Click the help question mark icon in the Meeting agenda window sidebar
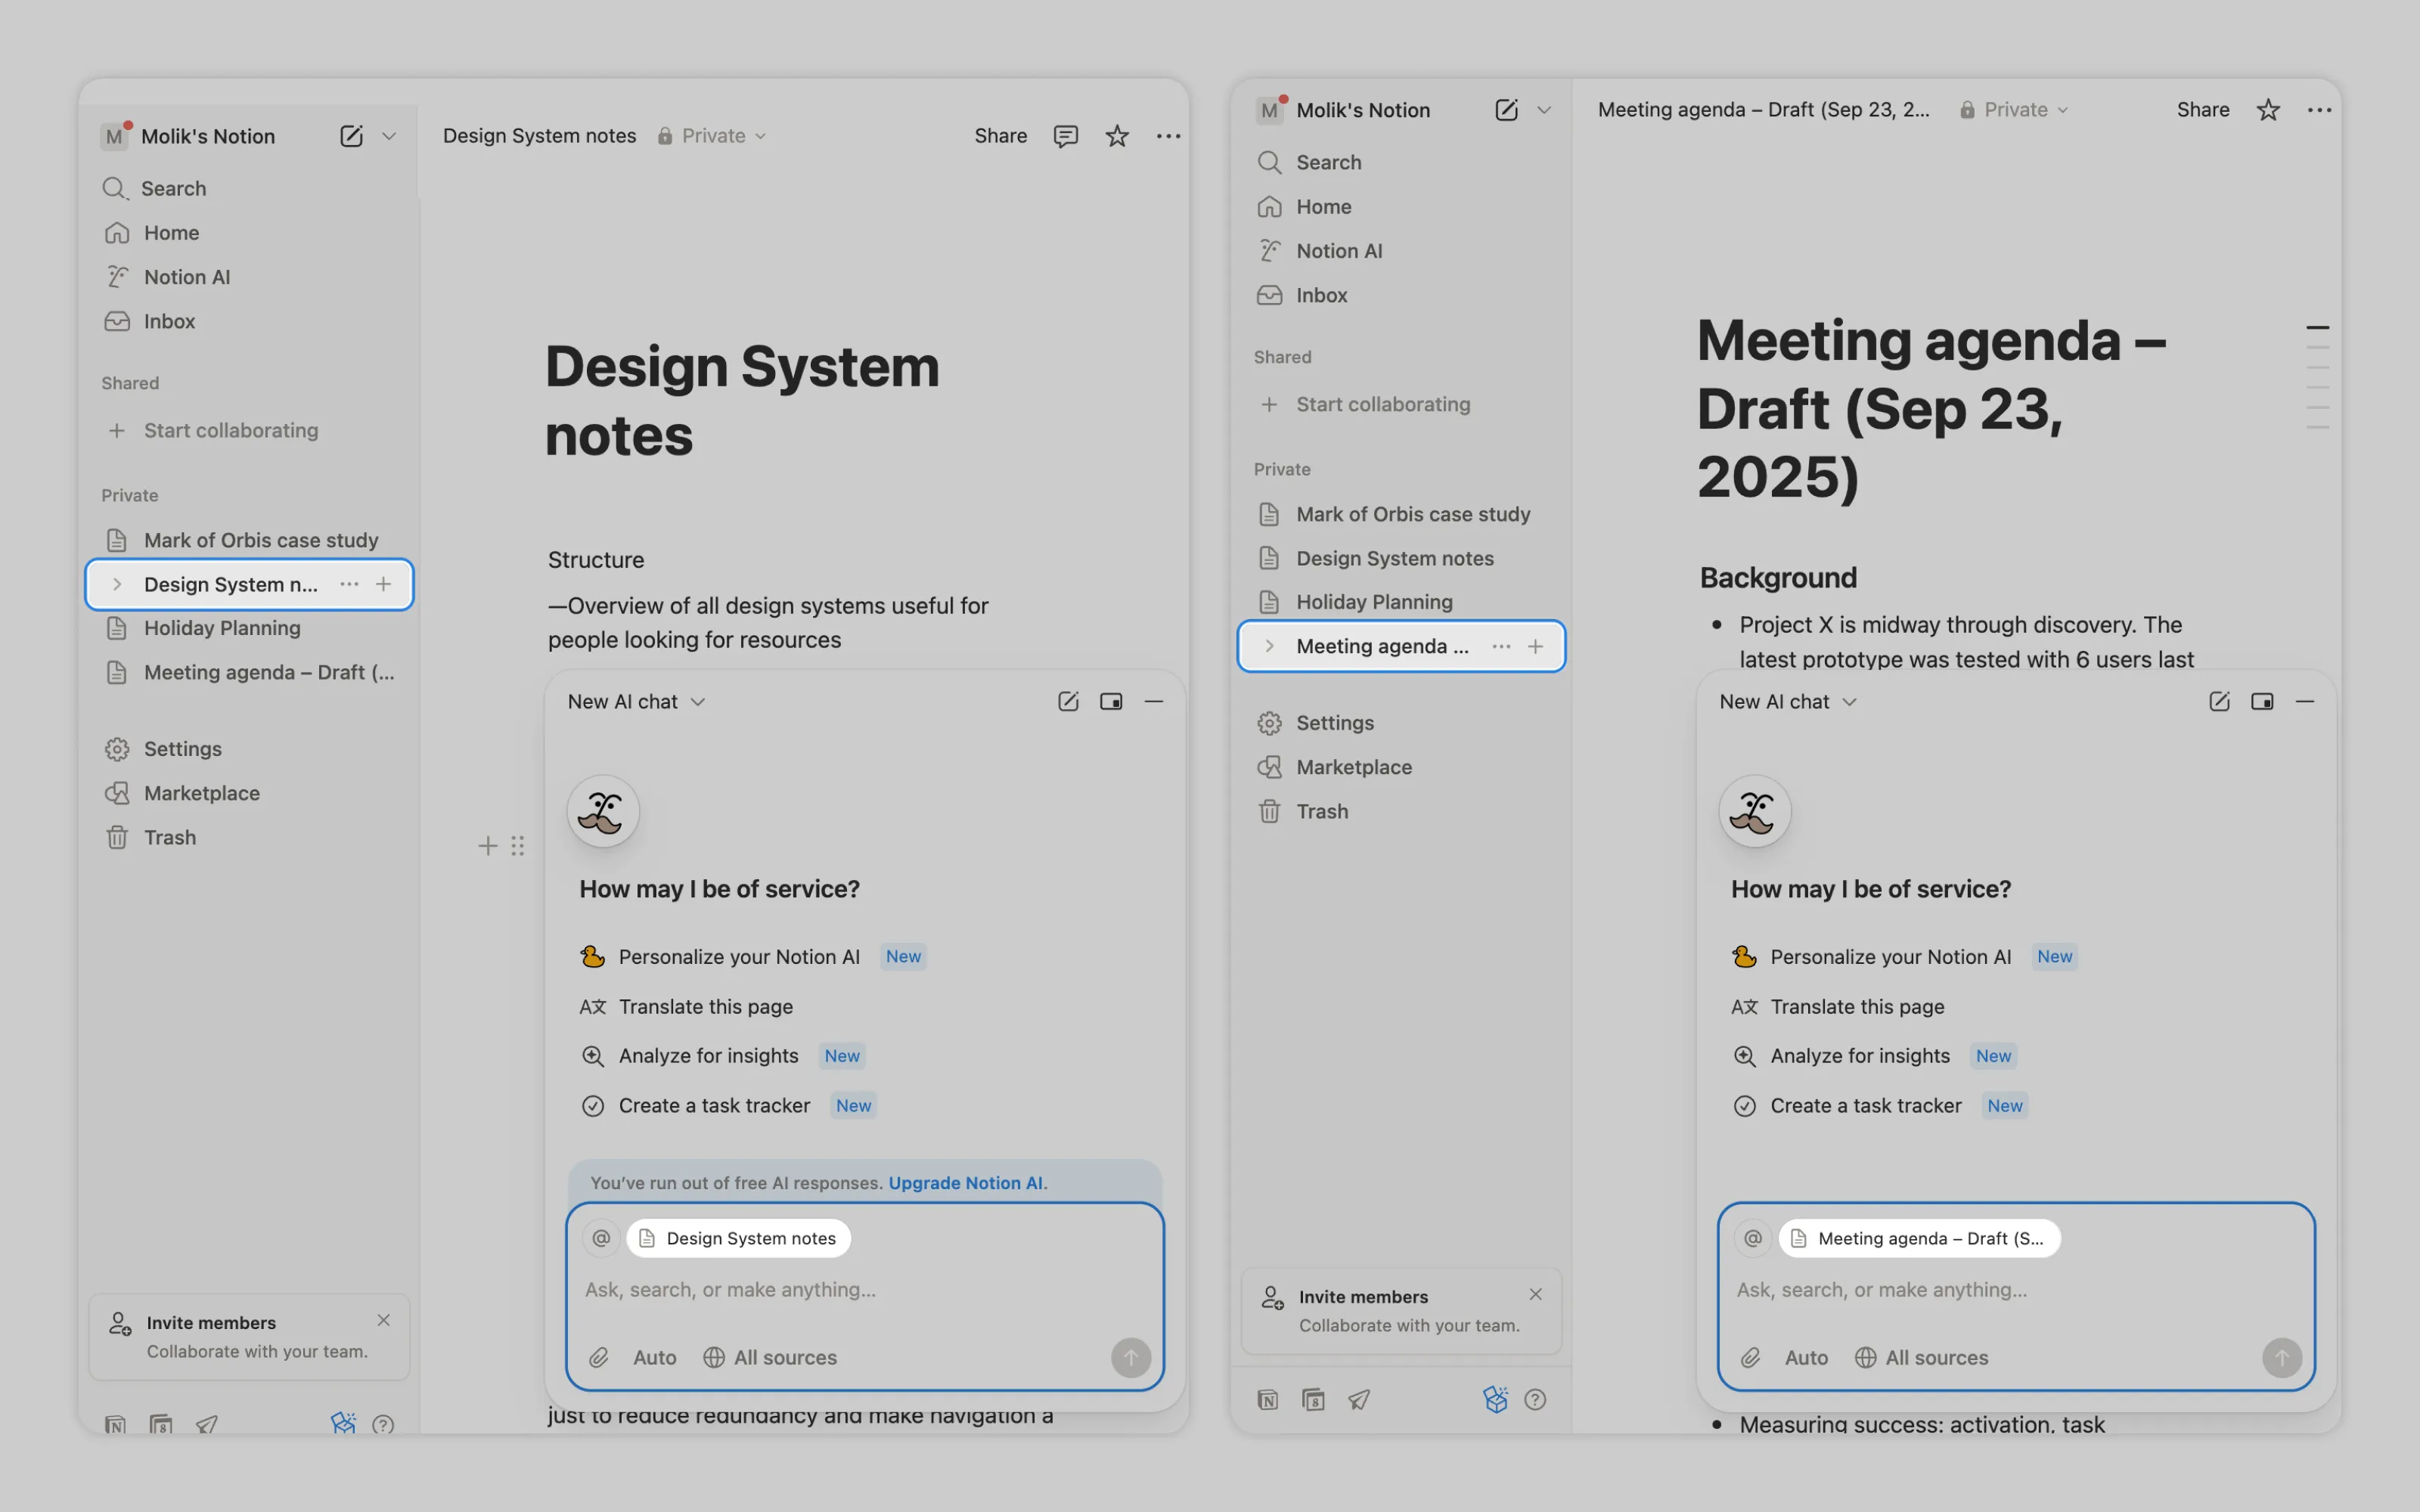Viewport: 2420px width, 1512px height. [1535, 1399]
